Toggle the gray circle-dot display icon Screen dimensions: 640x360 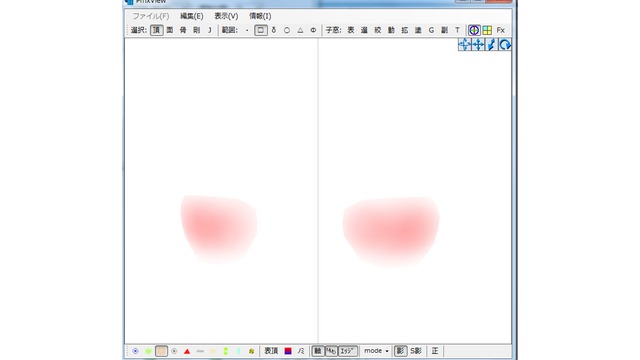tap(174, 351)
